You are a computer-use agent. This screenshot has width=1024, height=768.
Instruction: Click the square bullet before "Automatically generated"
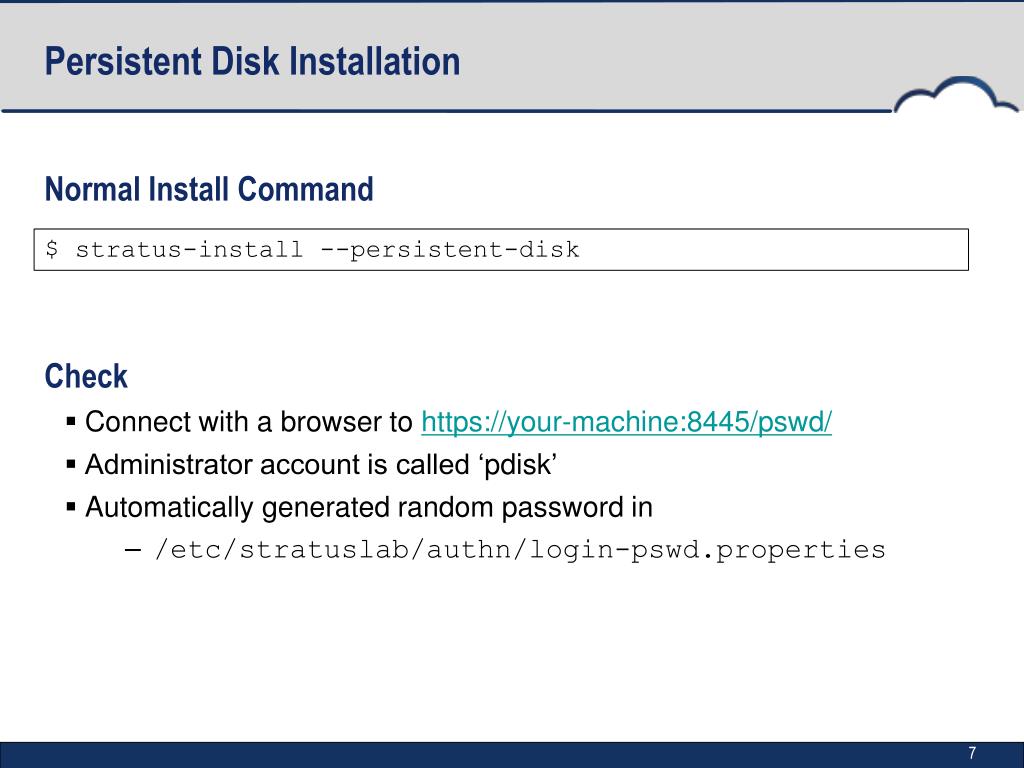(71, 507)
